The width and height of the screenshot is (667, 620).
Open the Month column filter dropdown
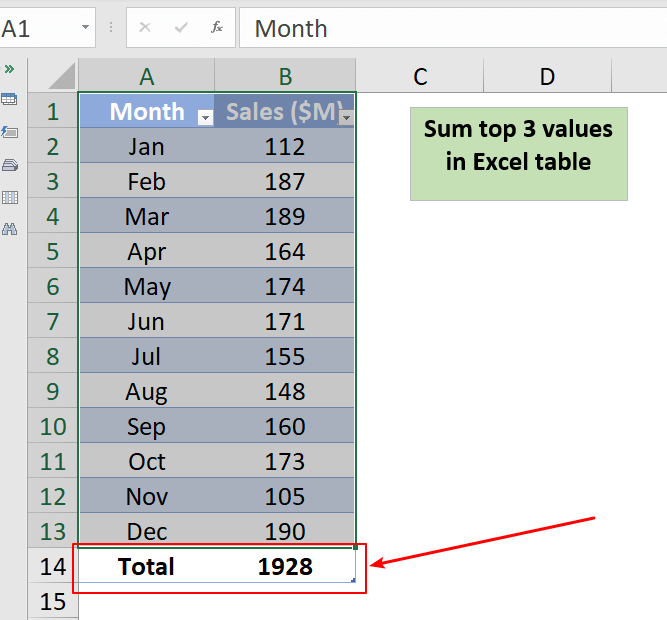[x=205, y=118]
